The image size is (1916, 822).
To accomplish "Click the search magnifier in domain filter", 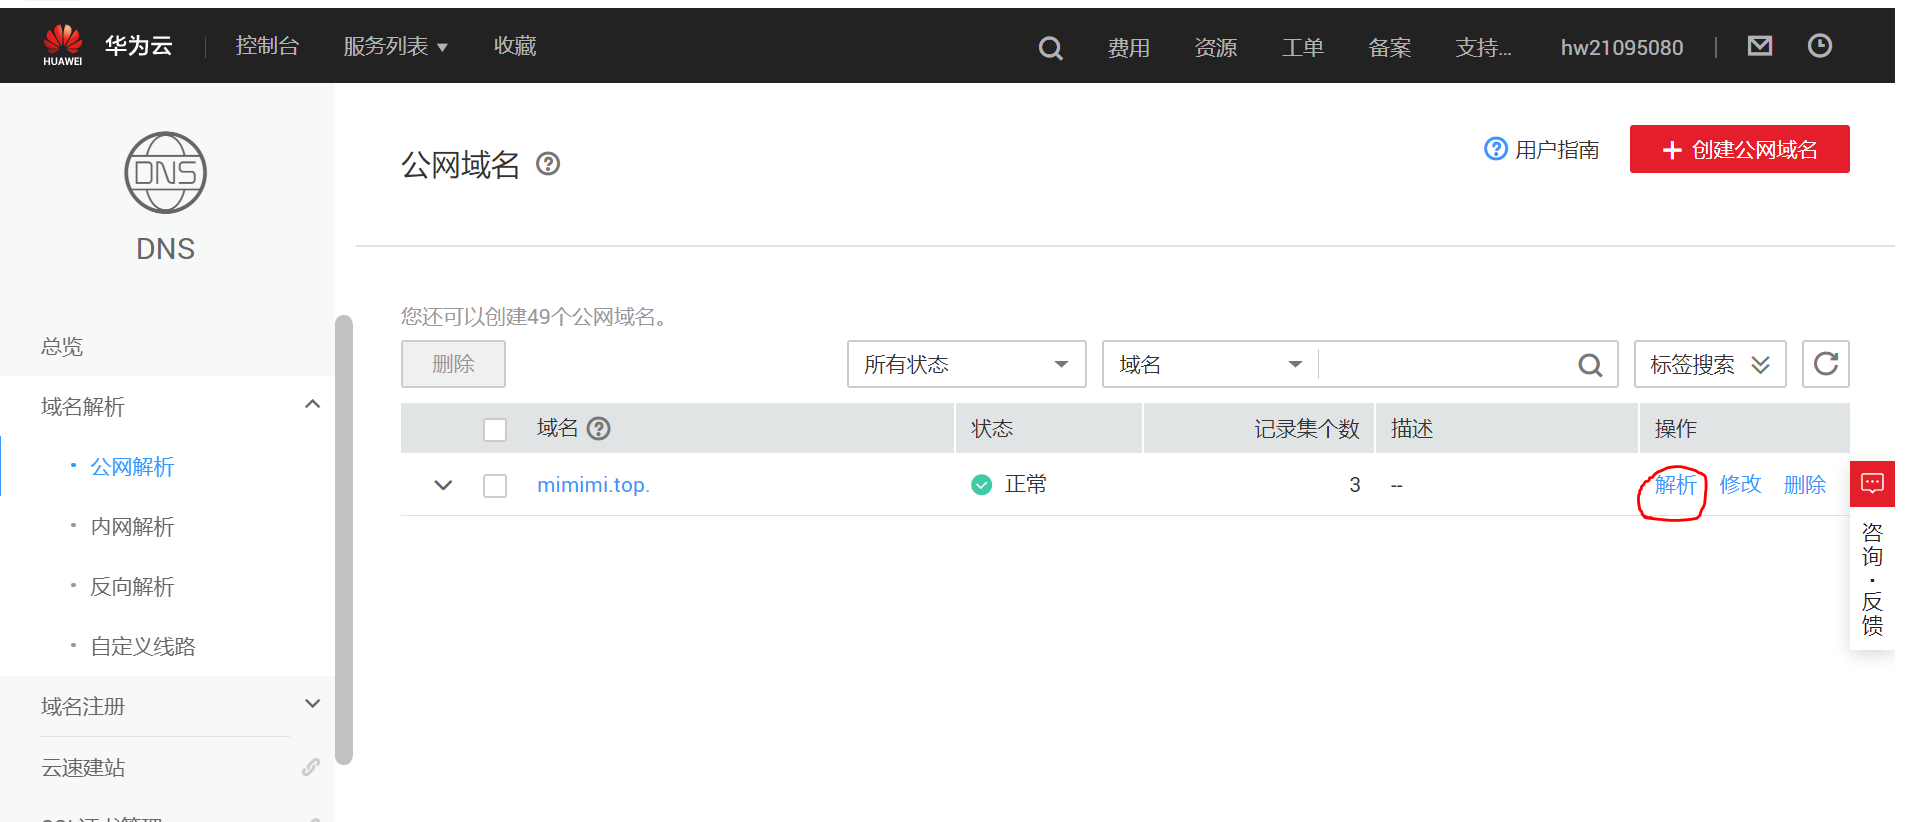I will (1590, 365).
